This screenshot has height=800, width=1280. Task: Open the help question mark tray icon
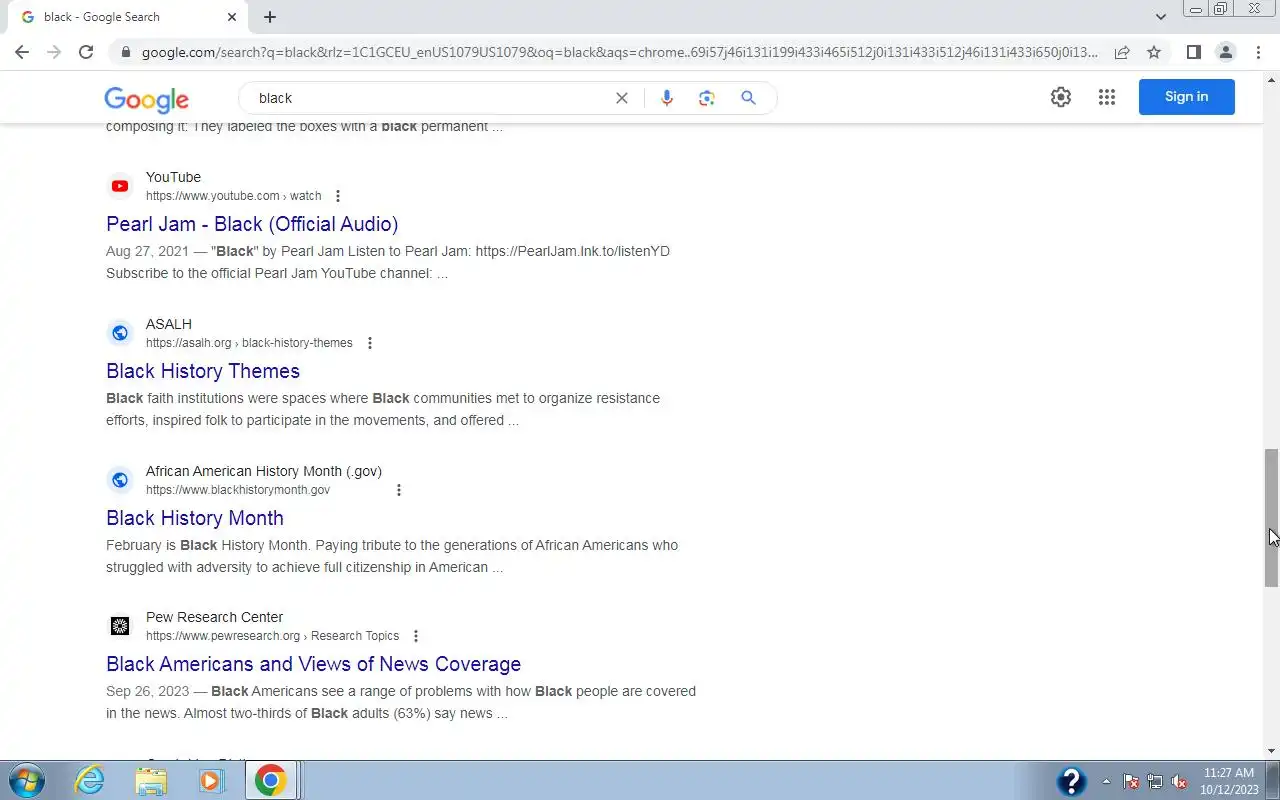point(1071,781)
